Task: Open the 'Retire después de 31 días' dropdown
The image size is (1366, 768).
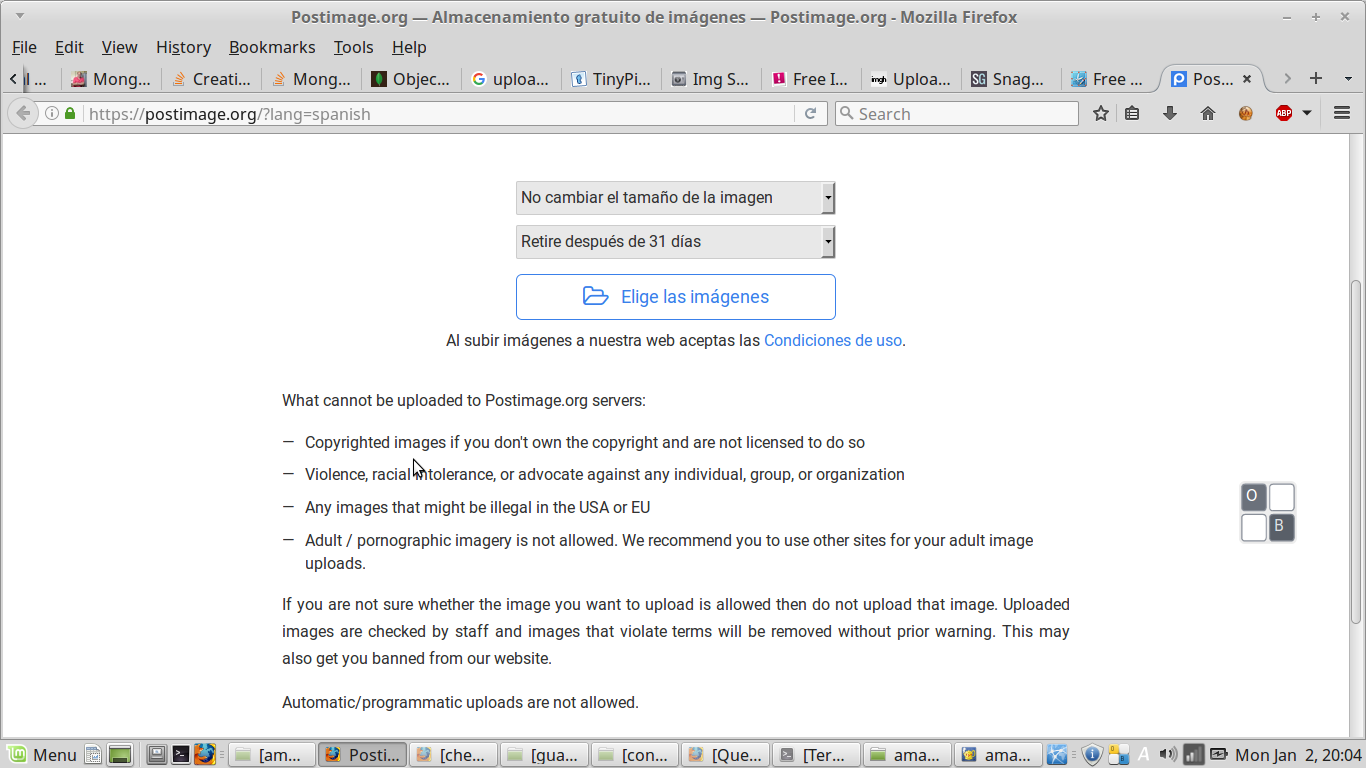Action: coord(676,242)
